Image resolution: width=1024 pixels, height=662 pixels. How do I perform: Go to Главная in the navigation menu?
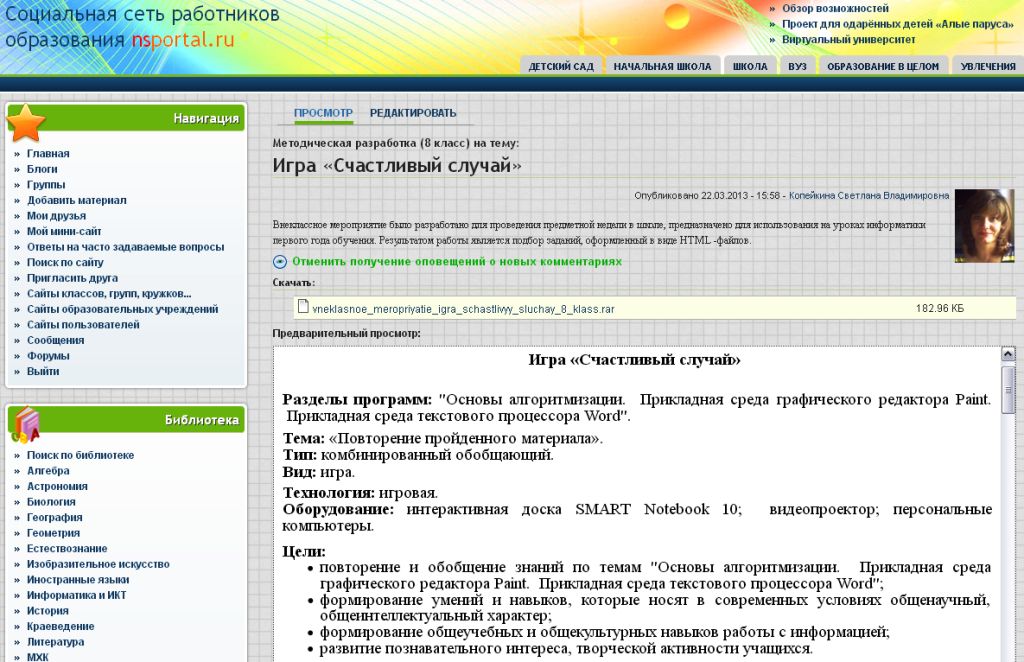(x=48, y=154)
